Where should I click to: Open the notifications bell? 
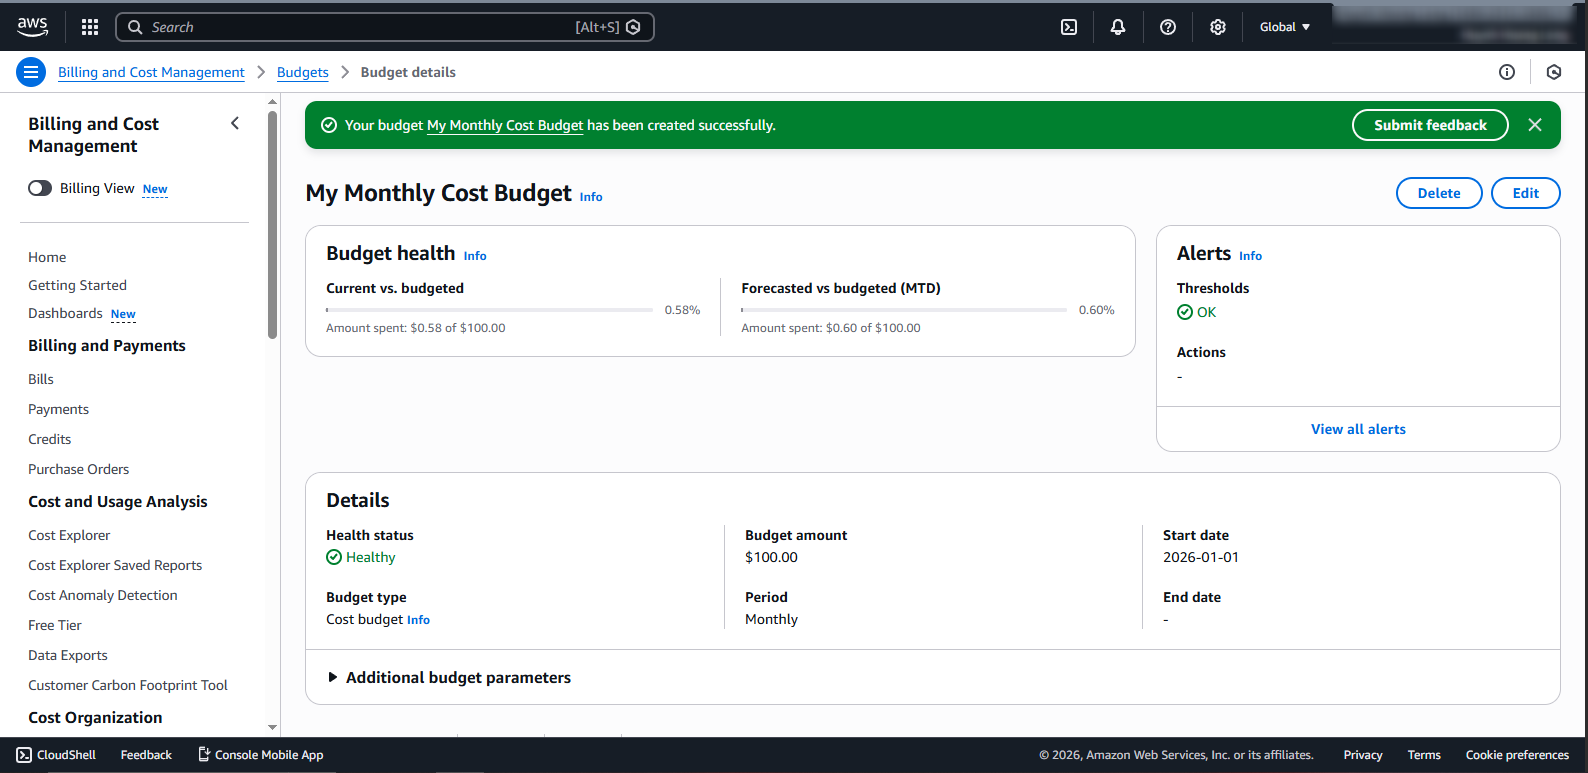click(x=1118, y=27)
